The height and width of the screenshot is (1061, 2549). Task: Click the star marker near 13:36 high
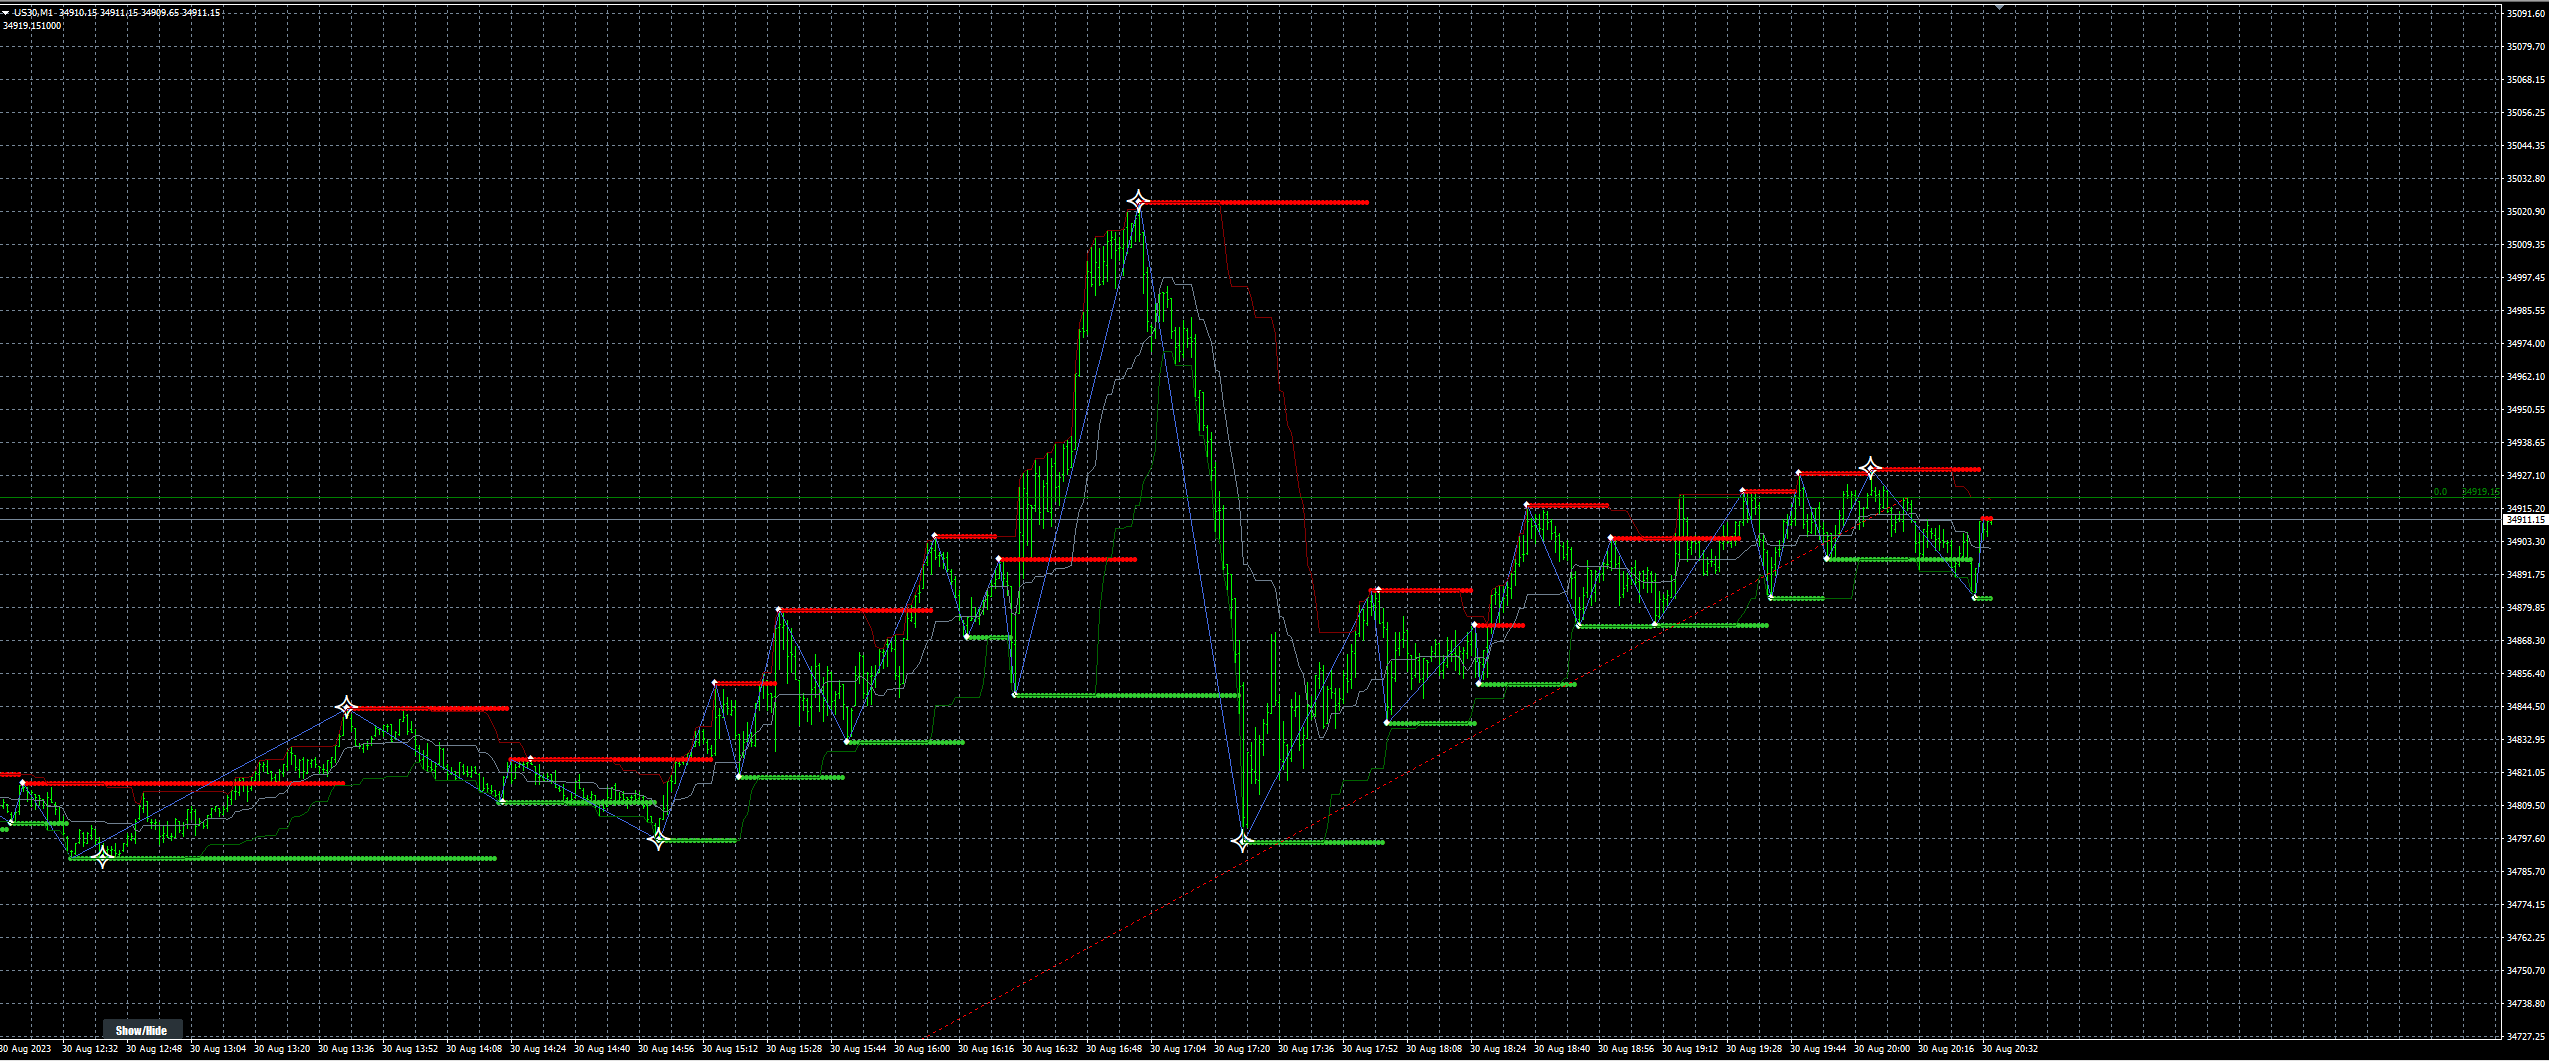coord(346,708)
